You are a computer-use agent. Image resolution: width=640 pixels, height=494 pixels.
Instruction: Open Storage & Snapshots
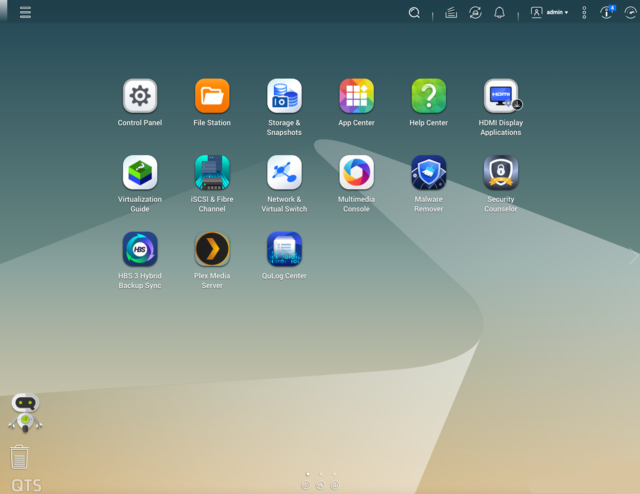[284, 96]
